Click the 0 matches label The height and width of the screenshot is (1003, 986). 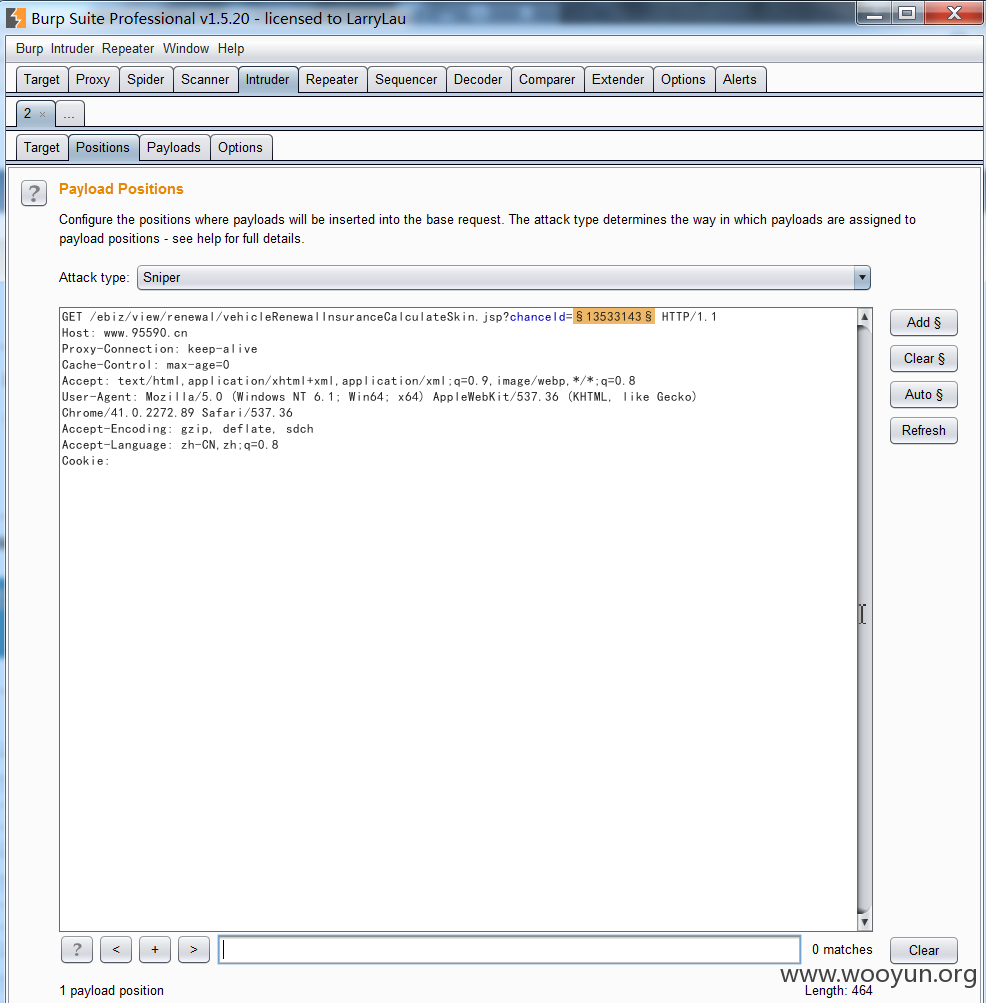(842, 949)
